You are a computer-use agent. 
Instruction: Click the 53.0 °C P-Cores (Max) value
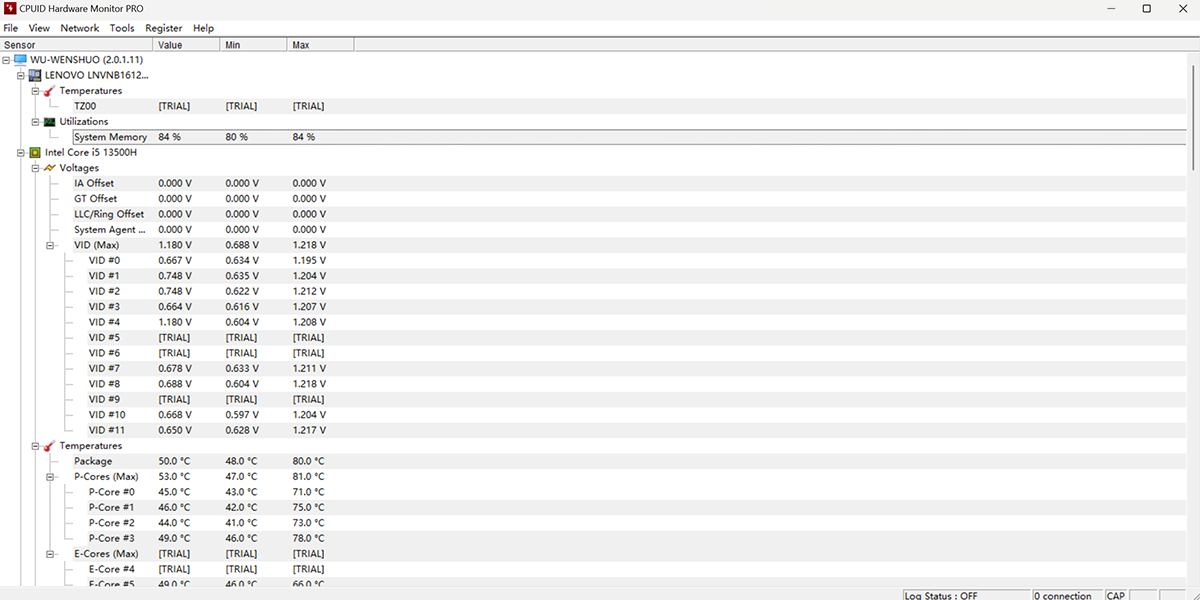[x=174, y=477]
